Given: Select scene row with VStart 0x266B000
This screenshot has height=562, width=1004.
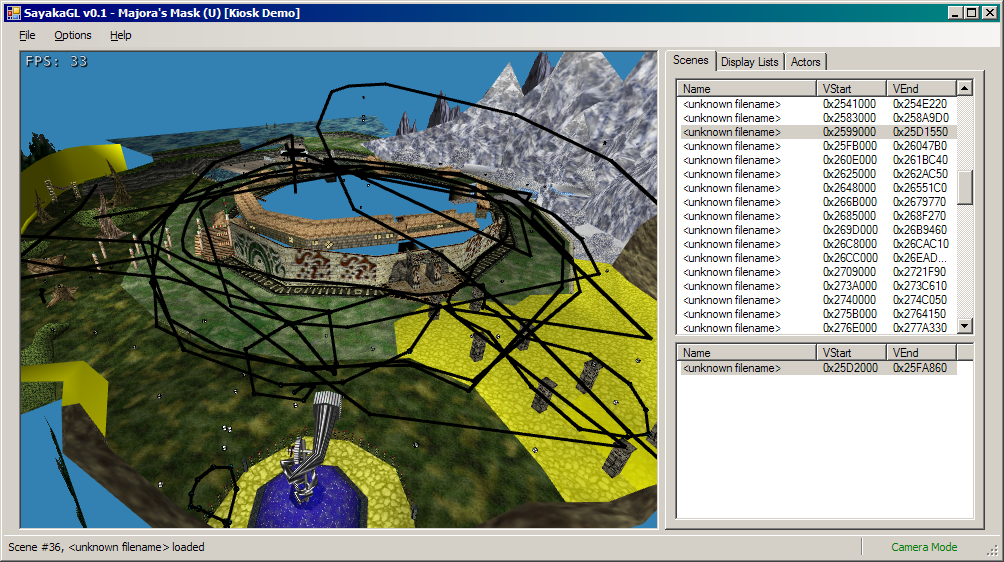Looking at the screenshot, I should click(x=818, y=202).
